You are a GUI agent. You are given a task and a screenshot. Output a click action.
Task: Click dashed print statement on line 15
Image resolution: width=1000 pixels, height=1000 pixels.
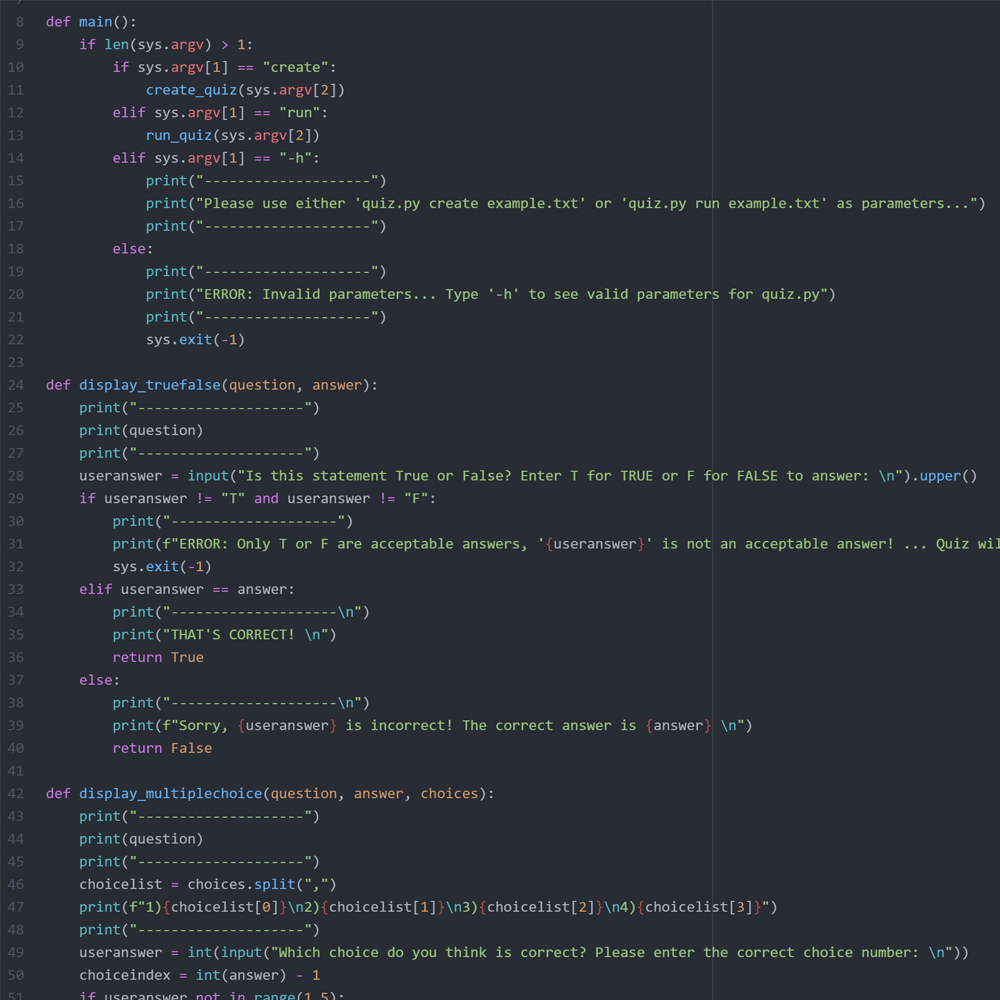coord(266,181)
